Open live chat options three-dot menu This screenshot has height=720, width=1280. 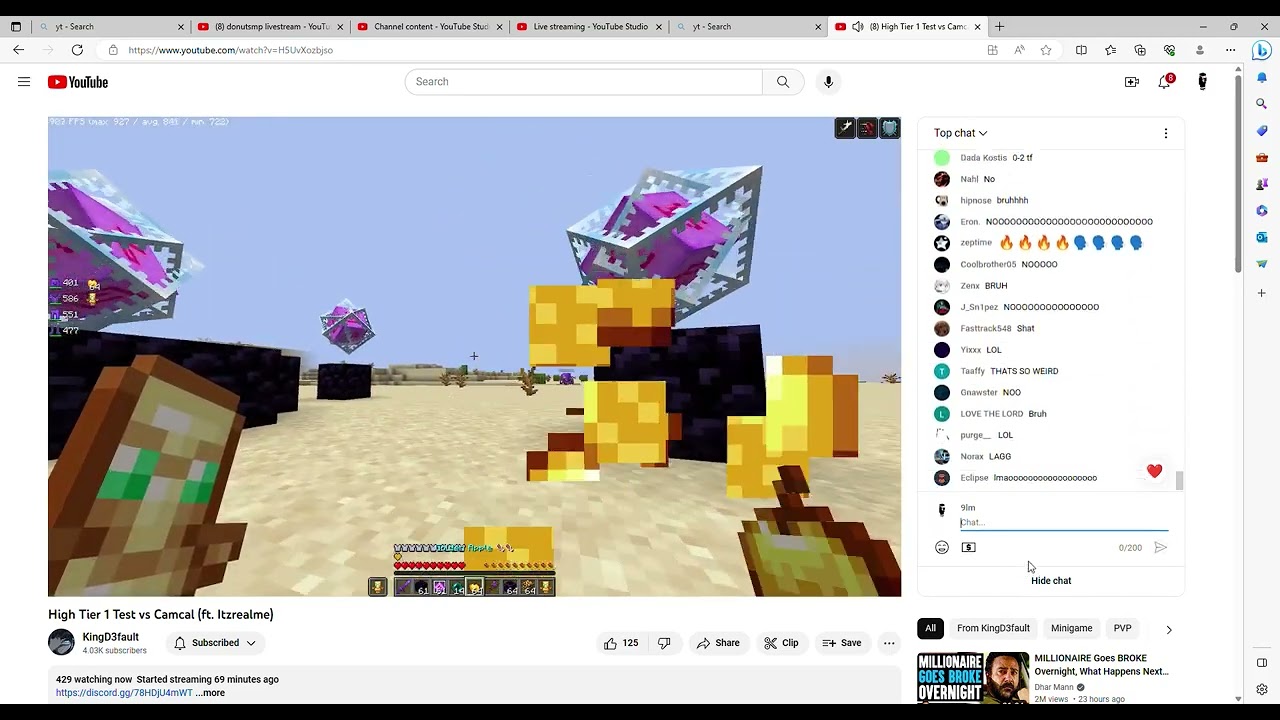[x=1165, y=133]
